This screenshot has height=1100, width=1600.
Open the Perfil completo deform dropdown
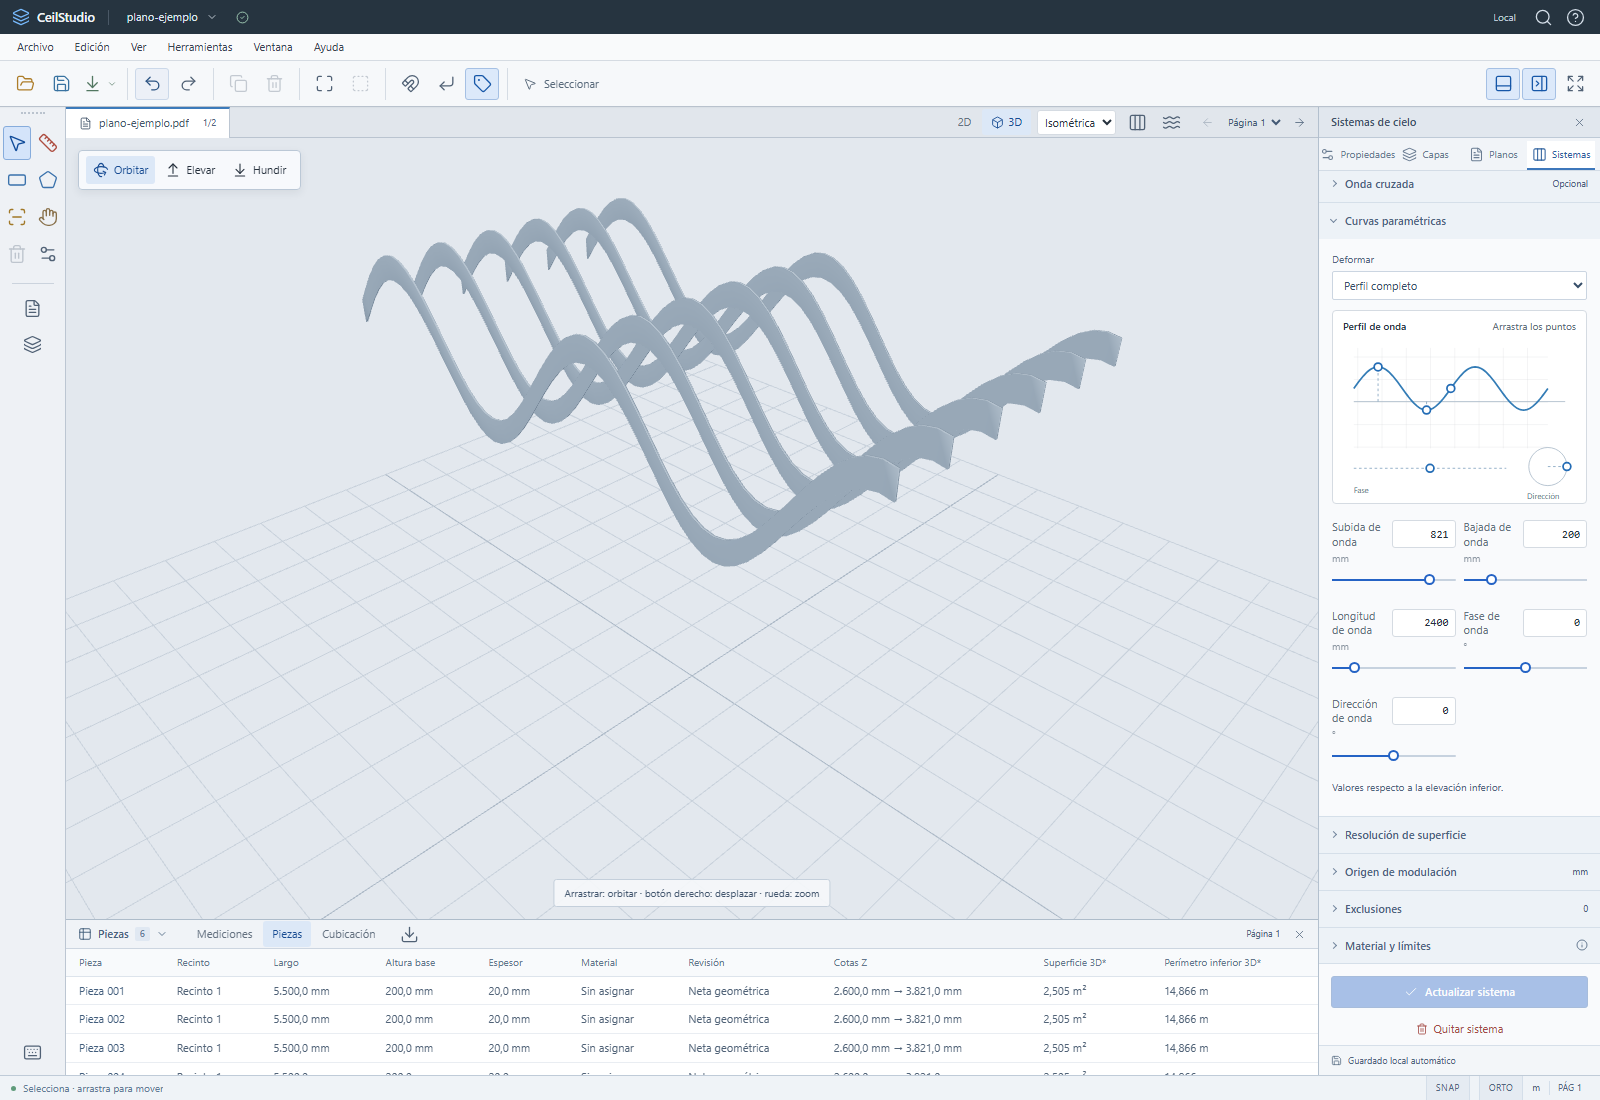pos(1459,286)
